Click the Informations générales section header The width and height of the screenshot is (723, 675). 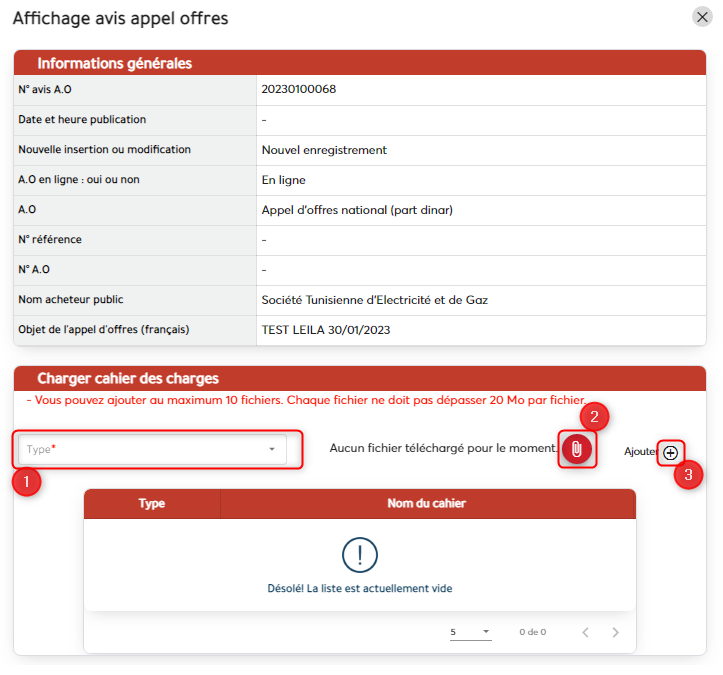(114, 63)
